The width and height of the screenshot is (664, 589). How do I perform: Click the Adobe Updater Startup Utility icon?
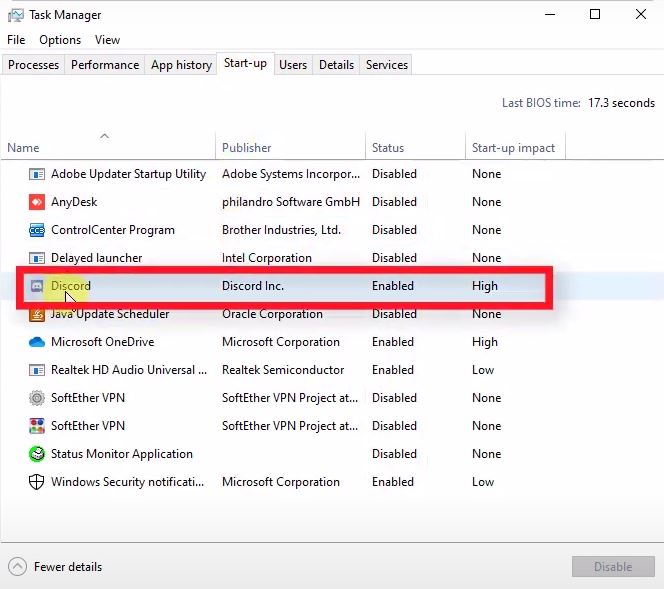(x=37, y=174)
